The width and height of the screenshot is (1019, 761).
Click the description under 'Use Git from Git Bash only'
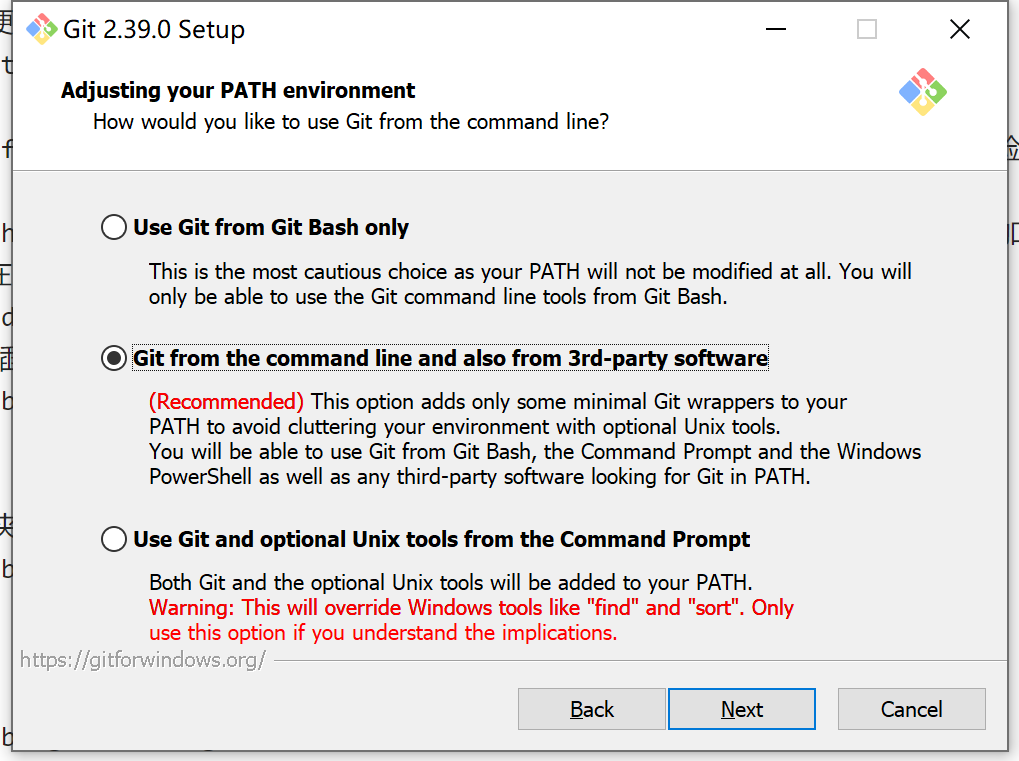500,283
